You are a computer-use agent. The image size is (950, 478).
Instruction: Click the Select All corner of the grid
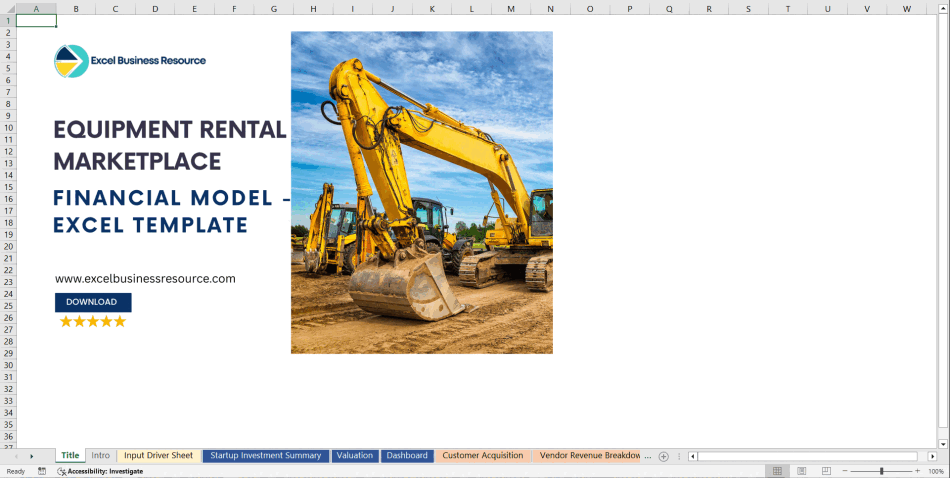click(x=8, y=9)
